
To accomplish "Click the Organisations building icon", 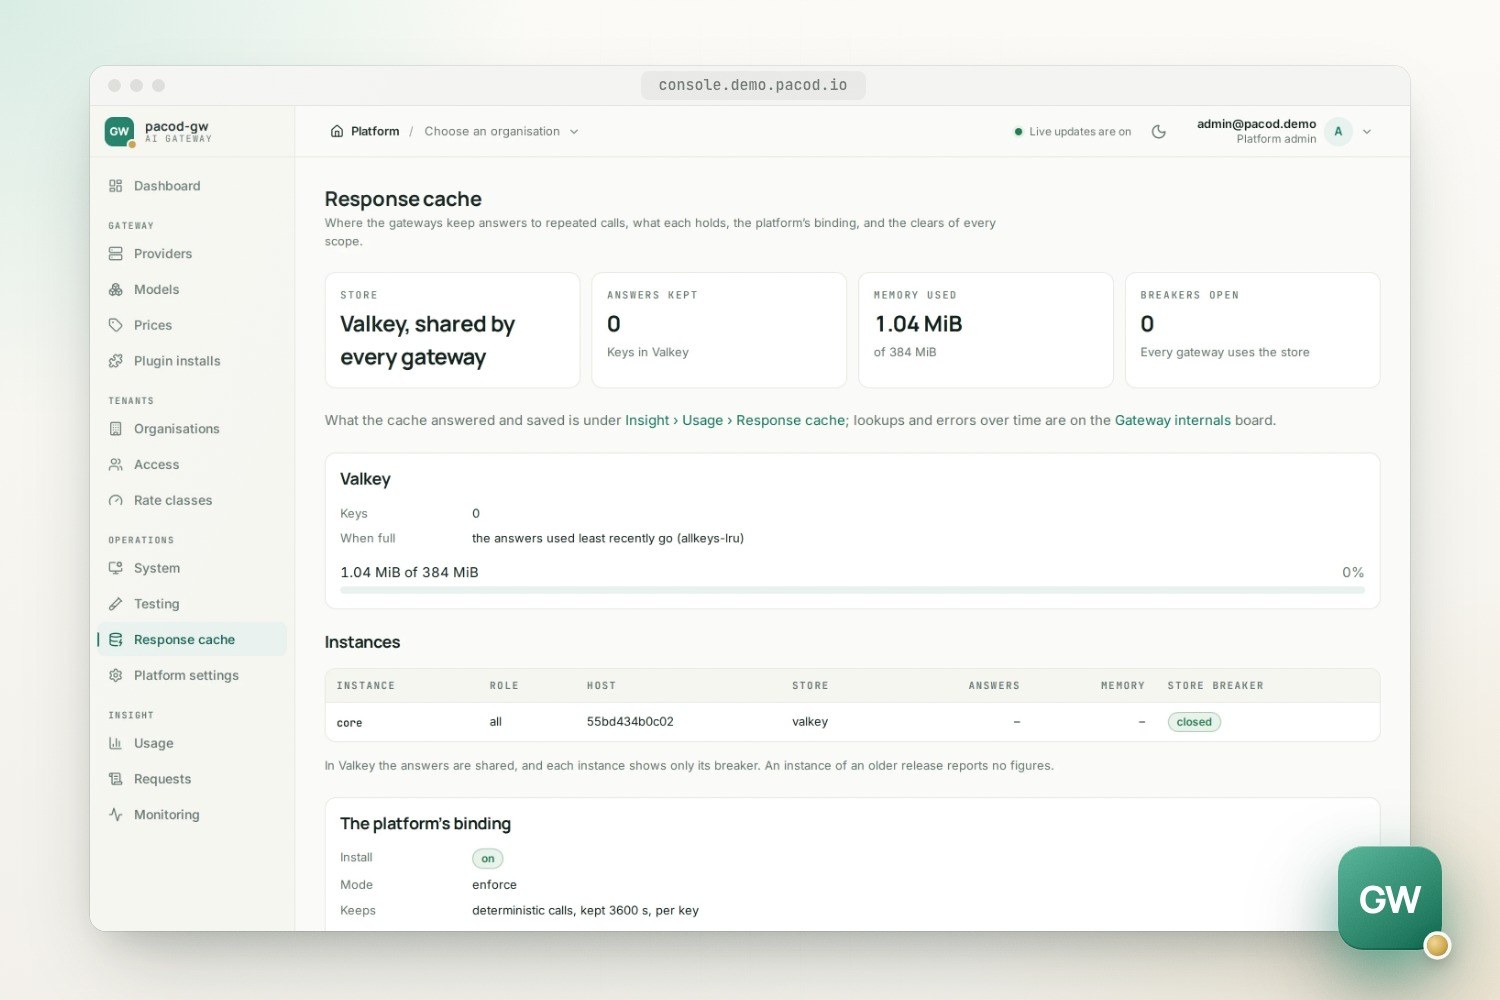I will 116,429.
